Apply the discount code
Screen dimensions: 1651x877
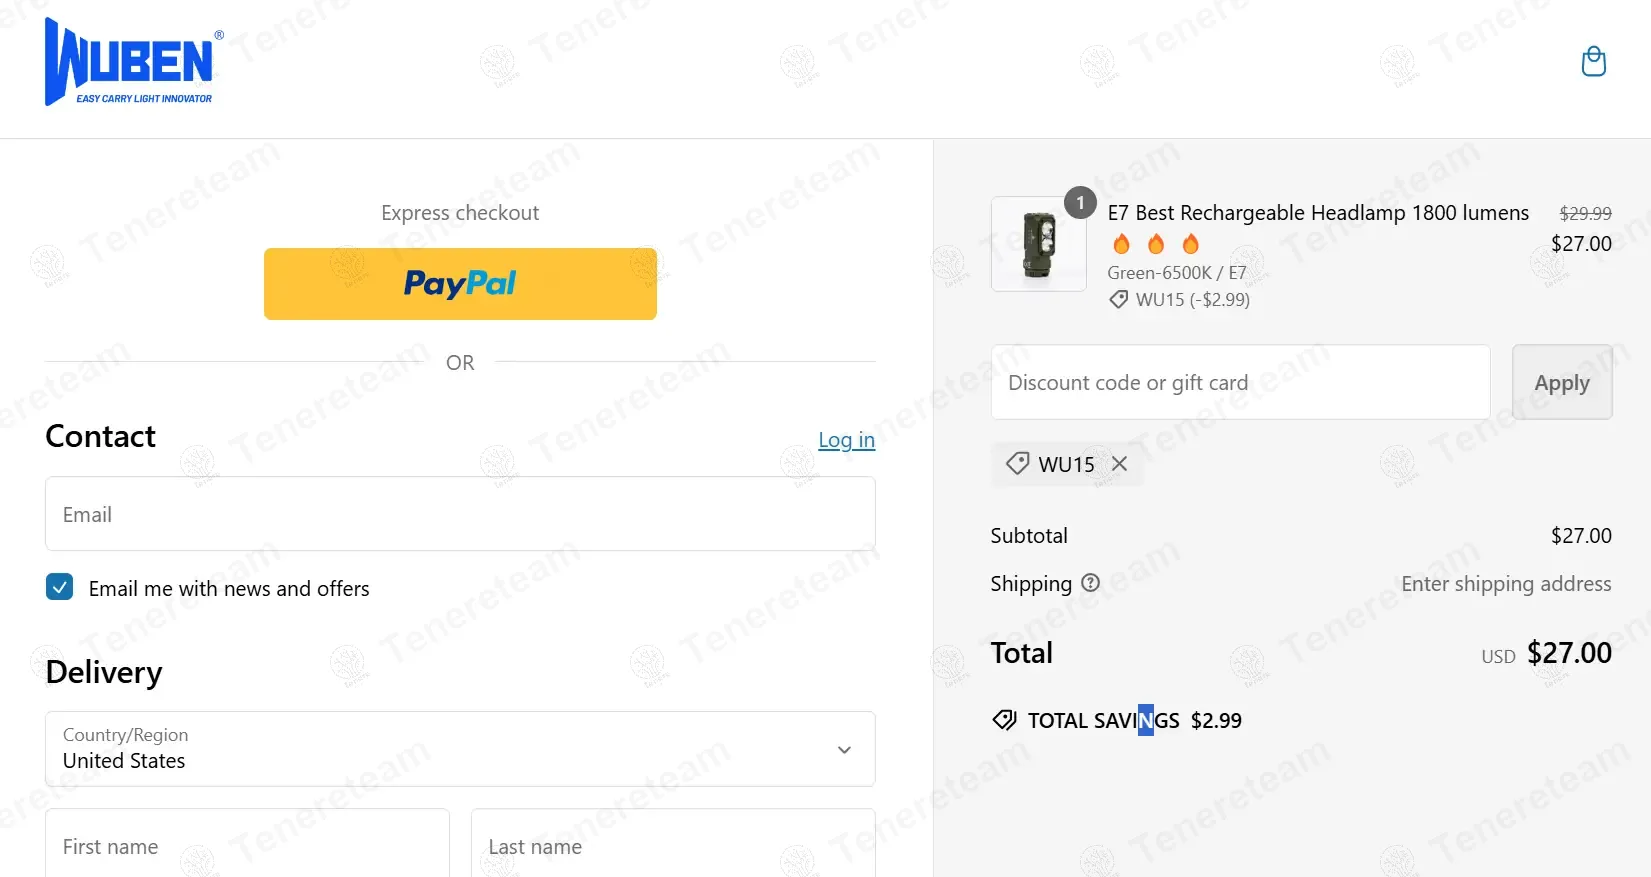tap(1561, 382)
